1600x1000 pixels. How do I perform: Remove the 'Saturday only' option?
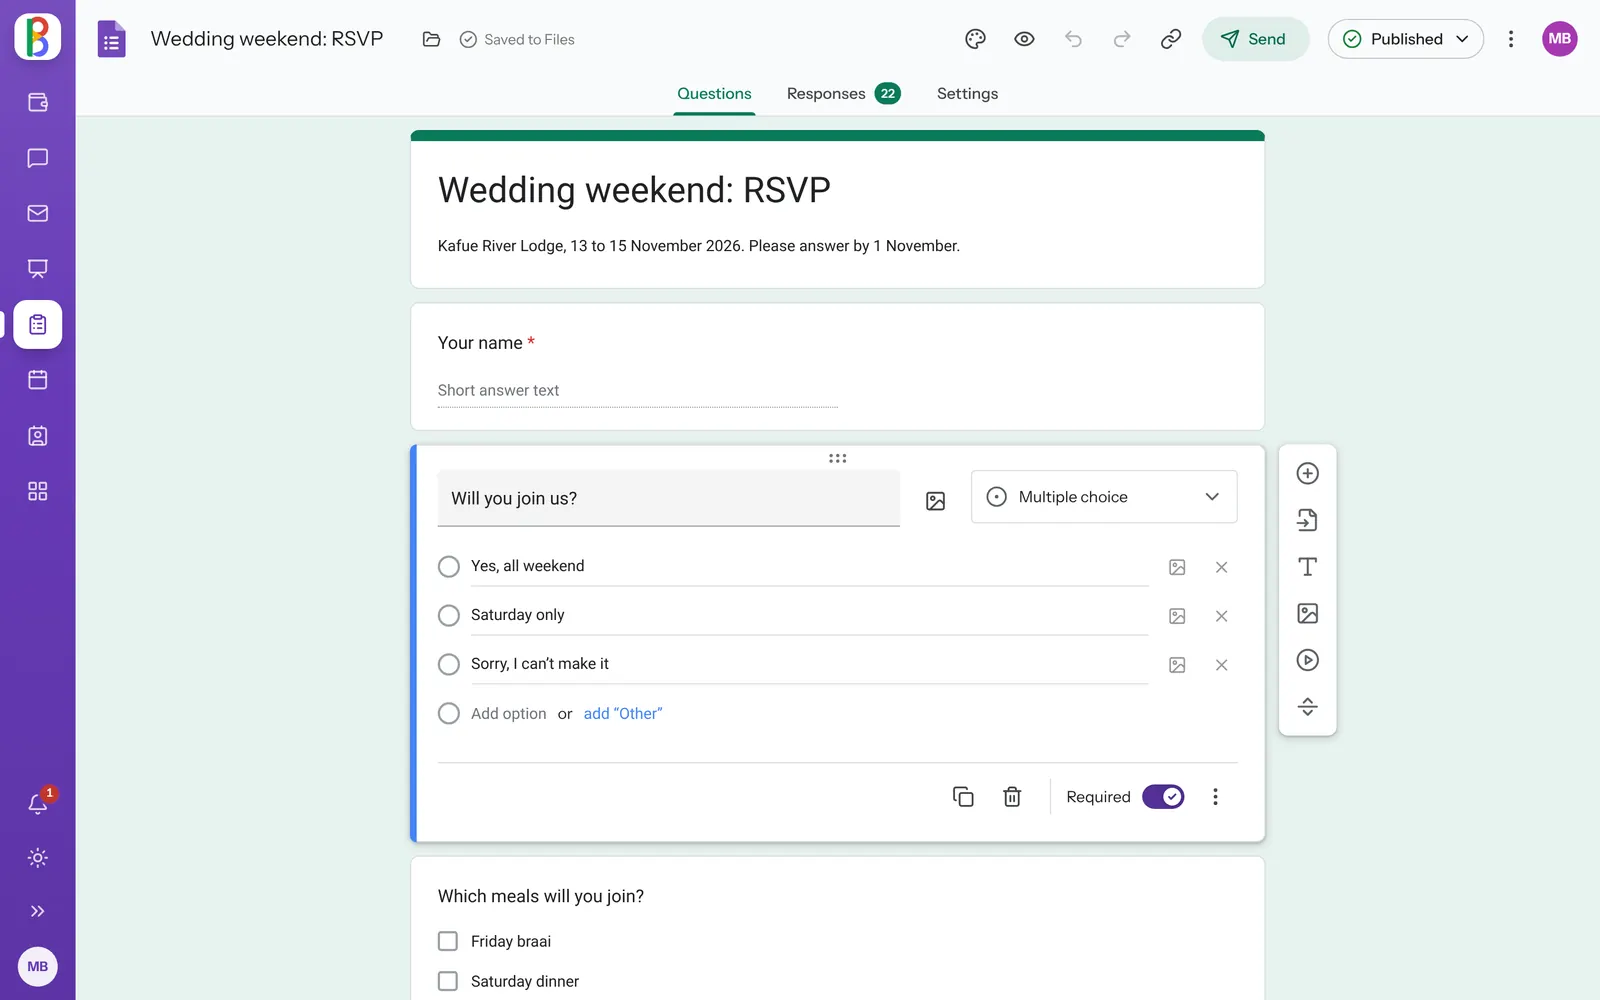[1221, 616]
